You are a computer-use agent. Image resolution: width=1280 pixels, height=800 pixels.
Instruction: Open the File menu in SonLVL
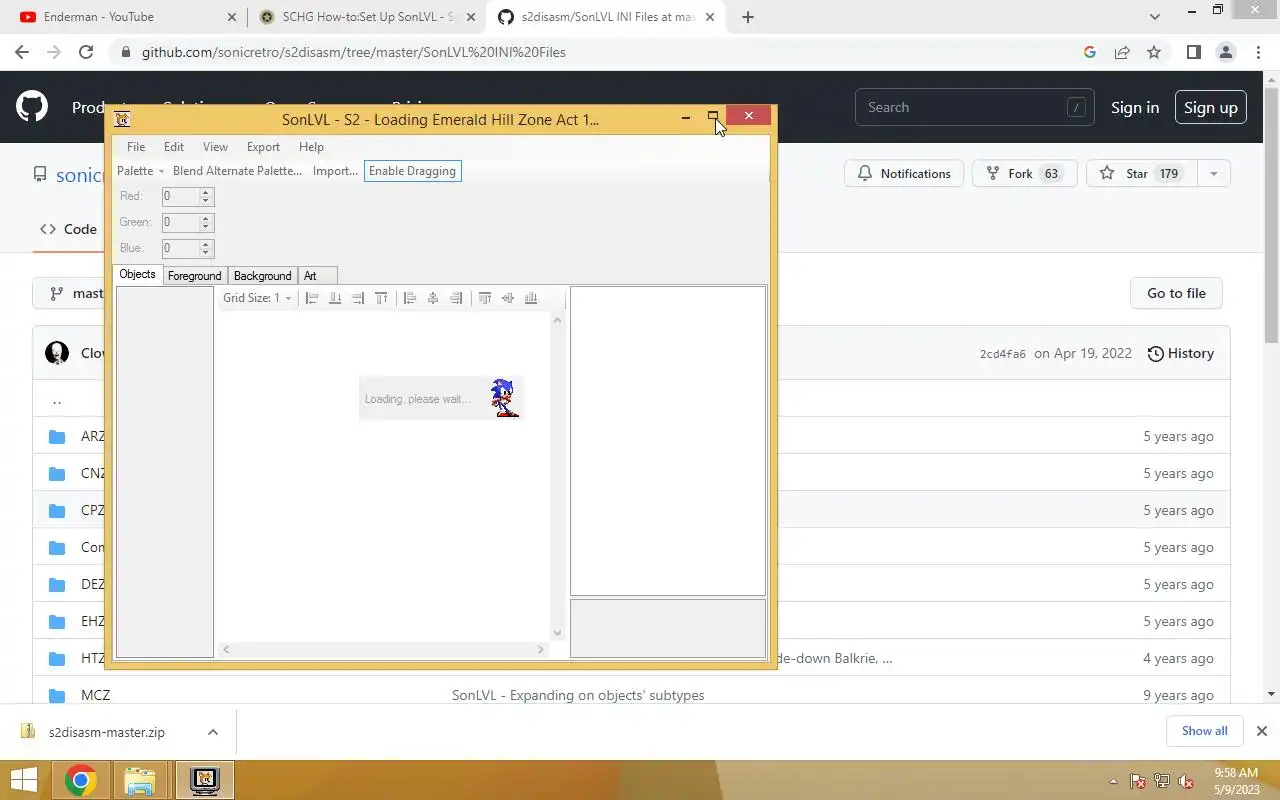point(136,147)
